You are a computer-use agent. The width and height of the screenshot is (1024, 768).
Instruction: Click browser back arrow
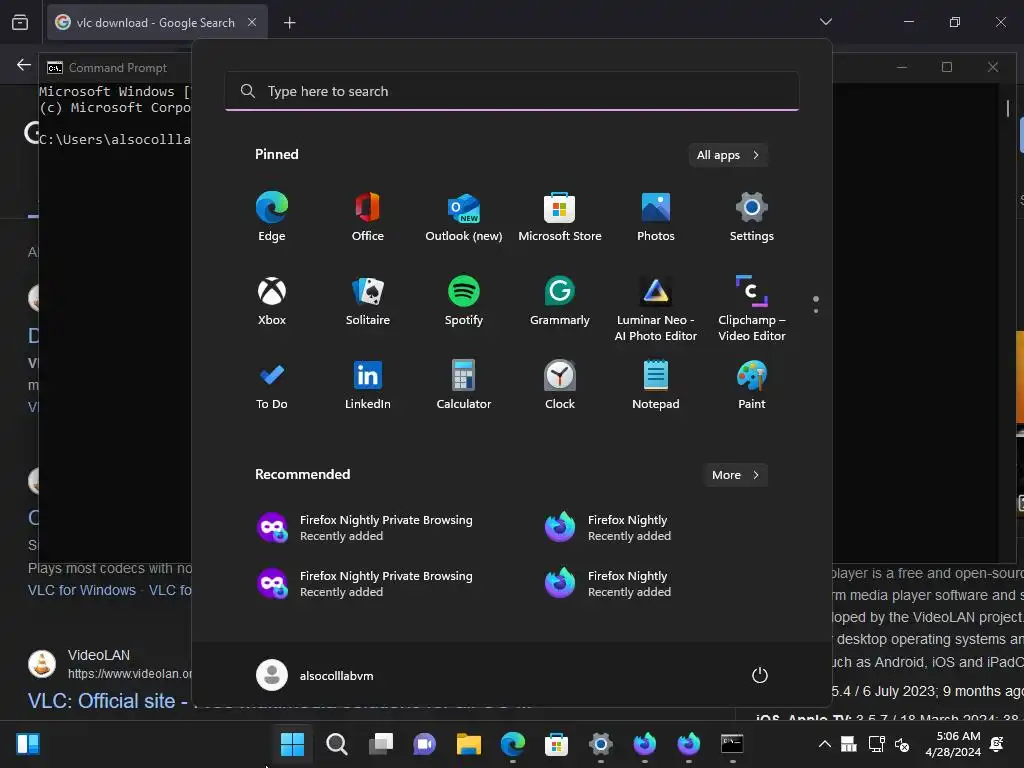(24, 65)
